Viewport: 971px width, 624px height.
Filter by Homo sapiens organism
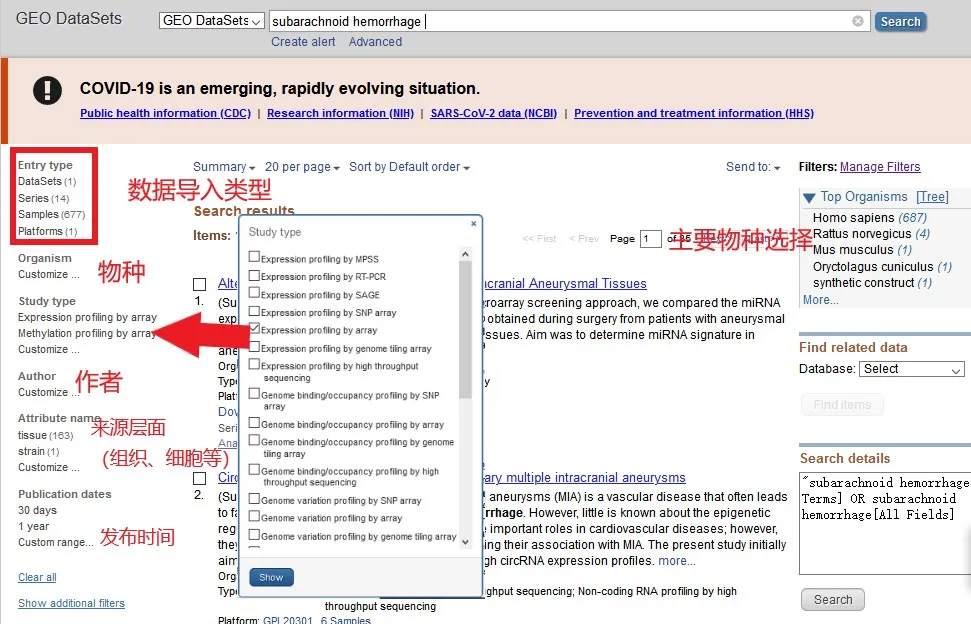853,217
